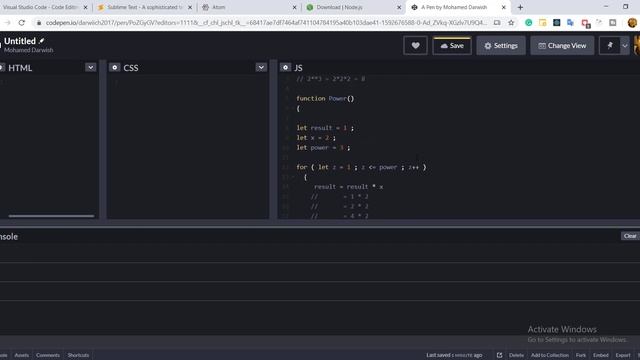Click the green Grammarly extension icon
The height and width of the screenshot is (360, 640).
529,23
